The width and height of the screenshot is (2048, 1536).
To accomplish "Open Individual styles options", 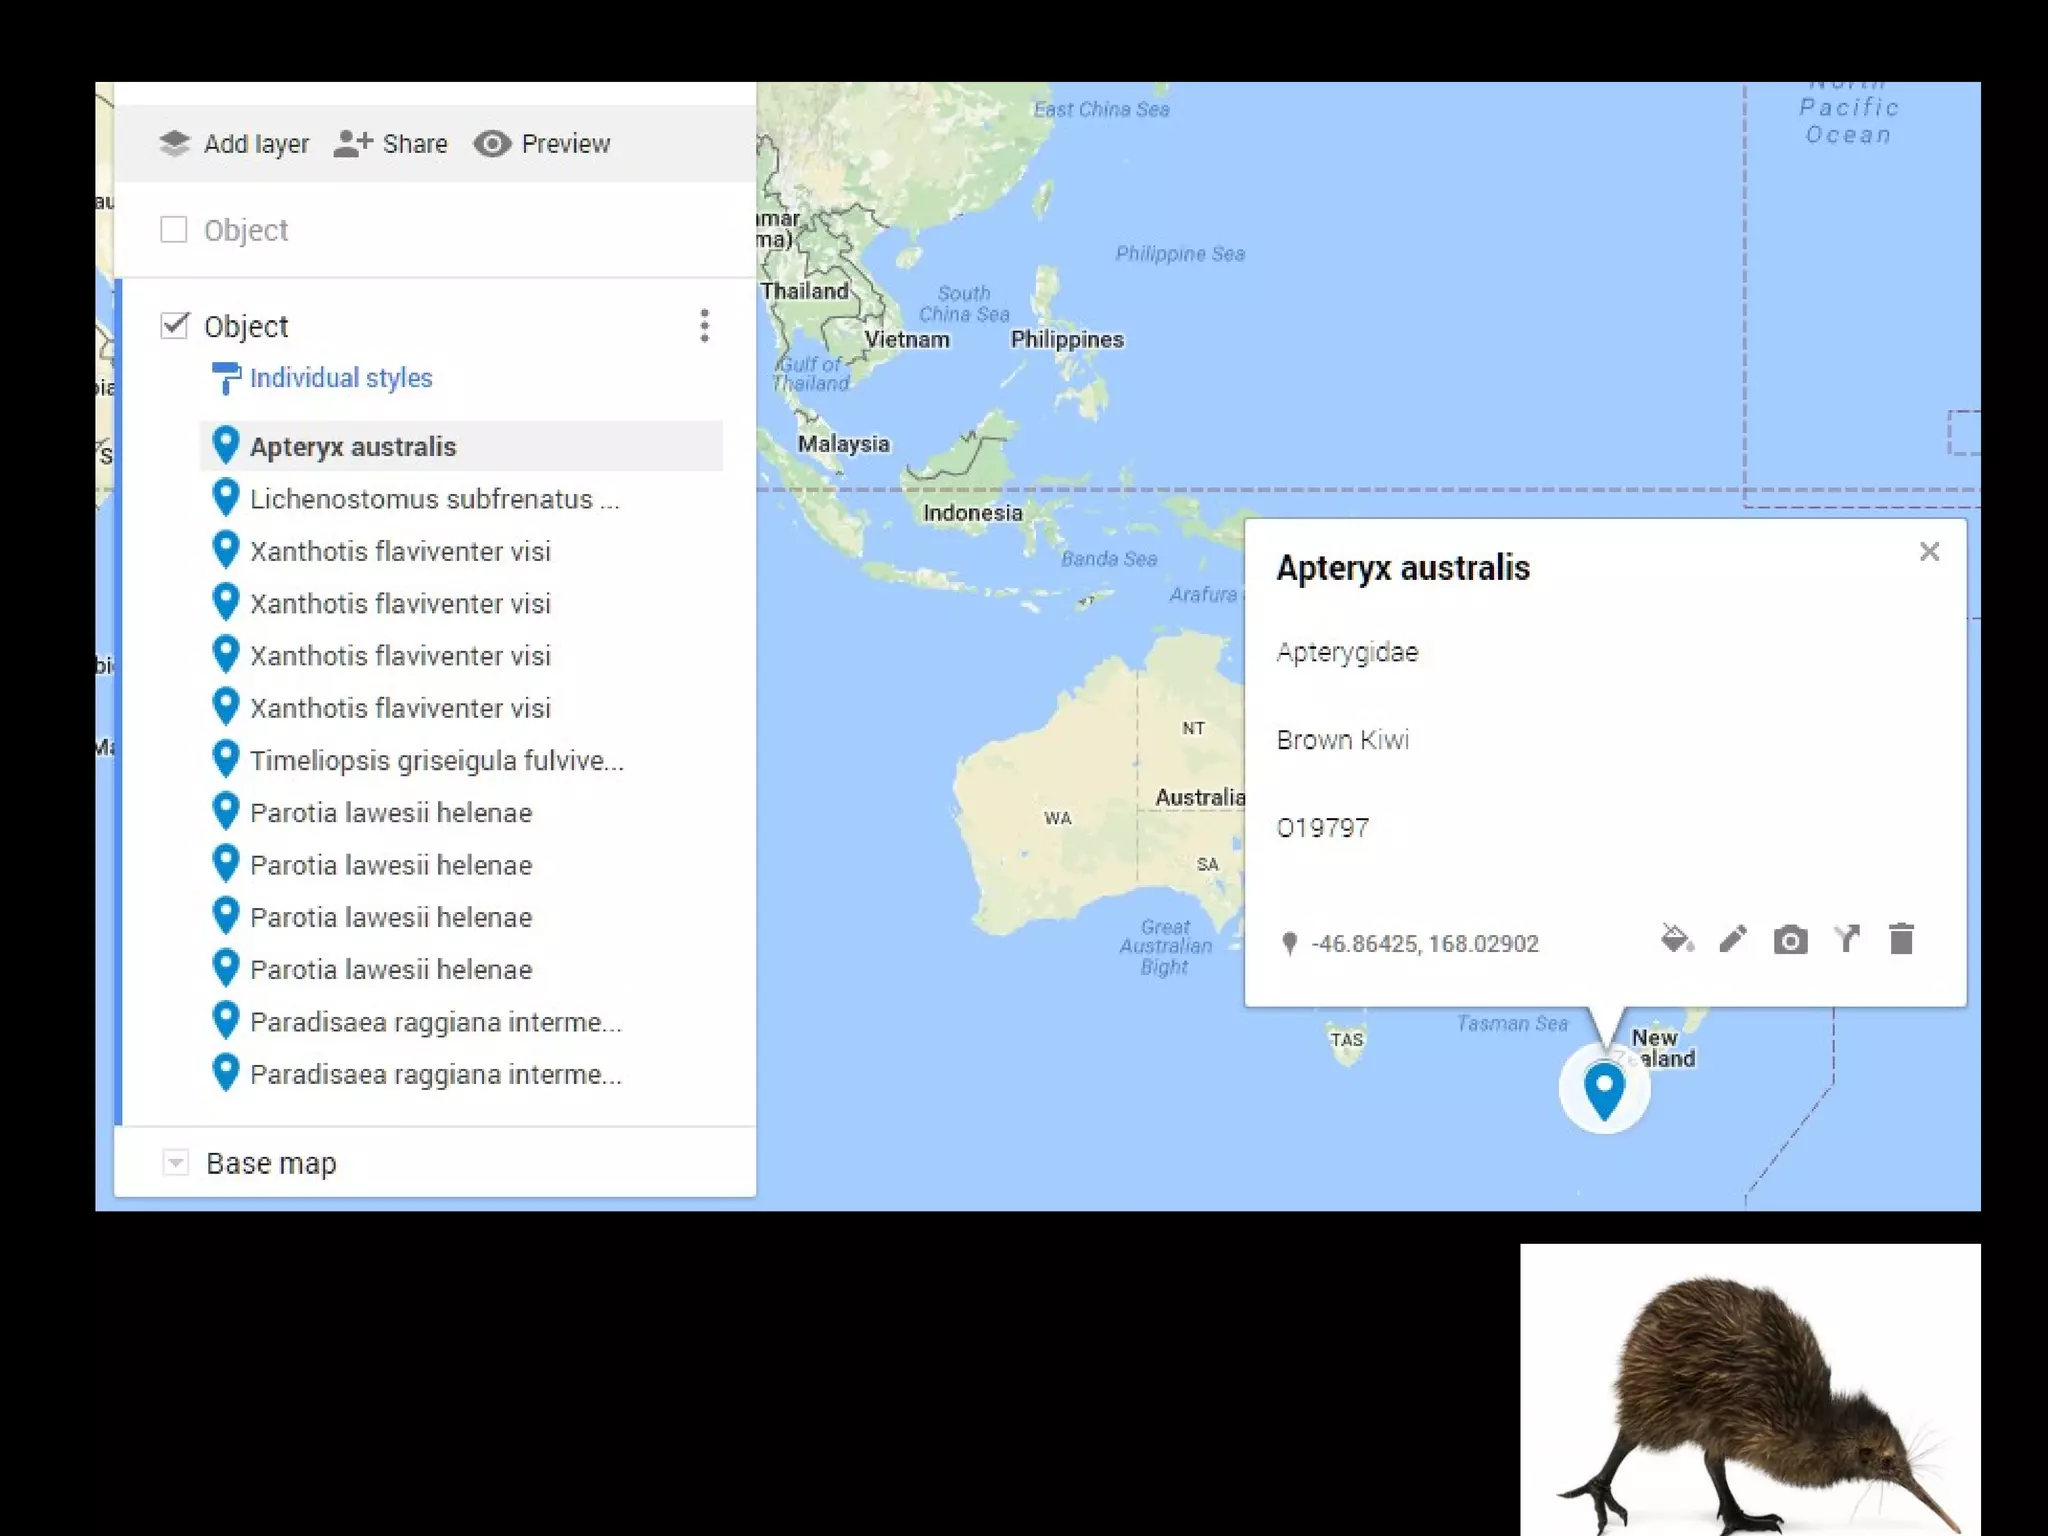I will [340, 378].
